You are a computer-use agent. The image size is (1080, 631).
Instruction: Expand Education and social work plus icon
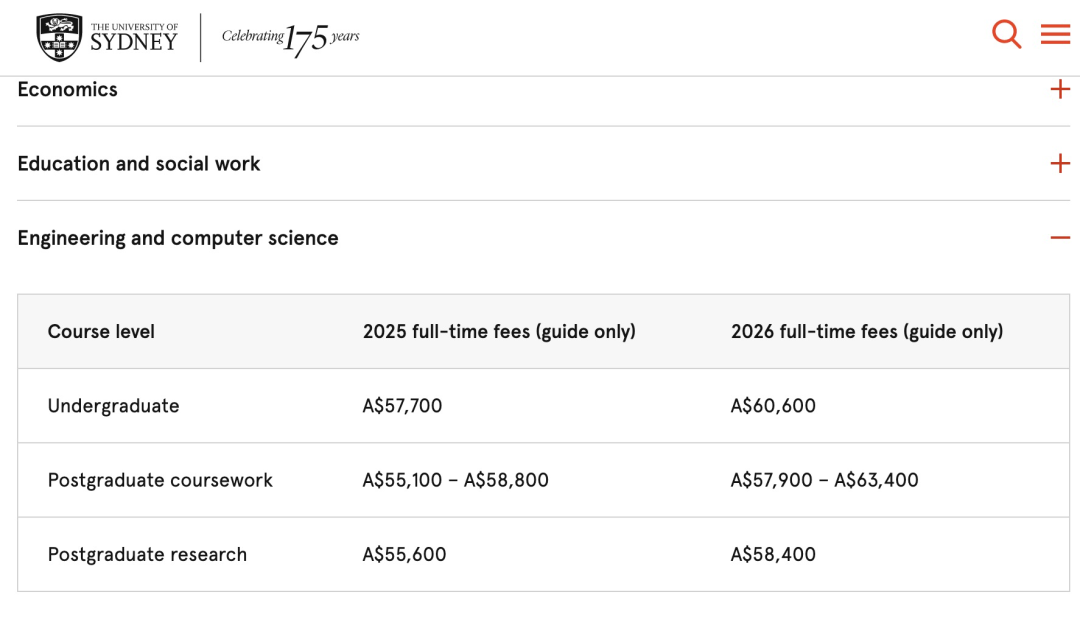(1060, 164)
